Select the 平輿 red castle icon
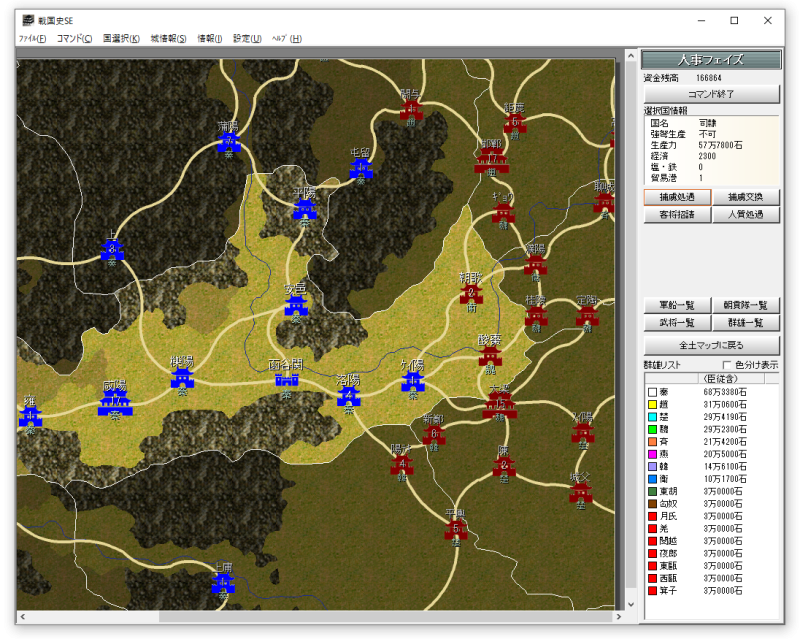 tap(456, 529)
